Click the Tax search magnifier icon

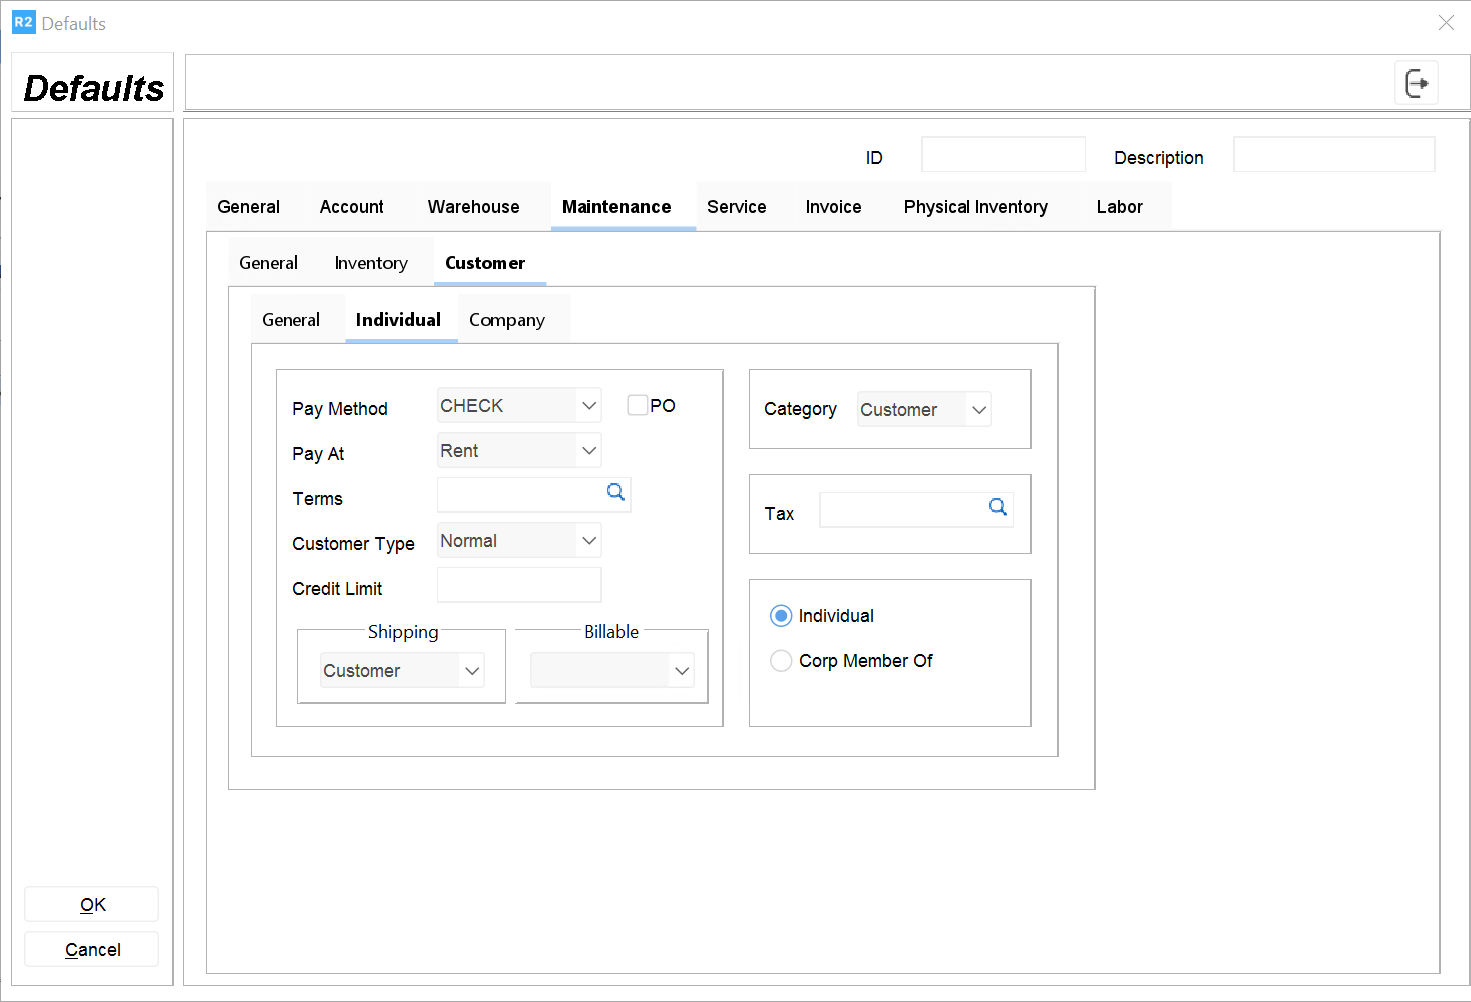click(997, 507)
